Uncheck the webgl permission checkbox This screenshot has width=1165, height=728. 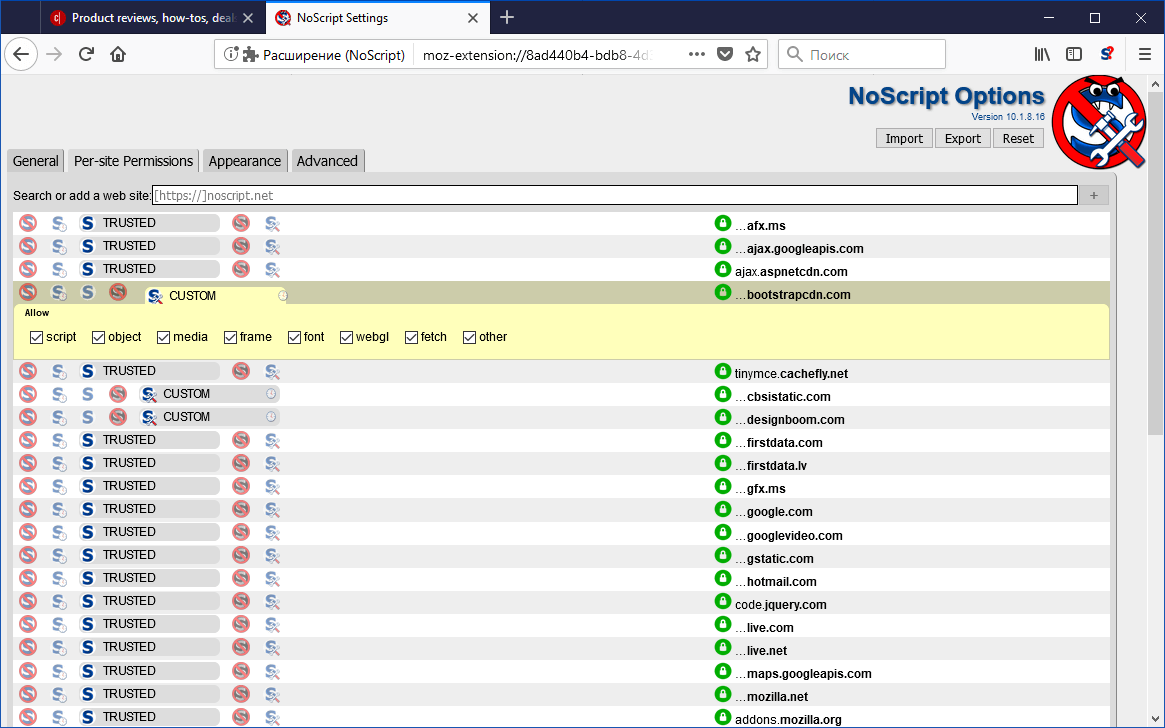346,337
